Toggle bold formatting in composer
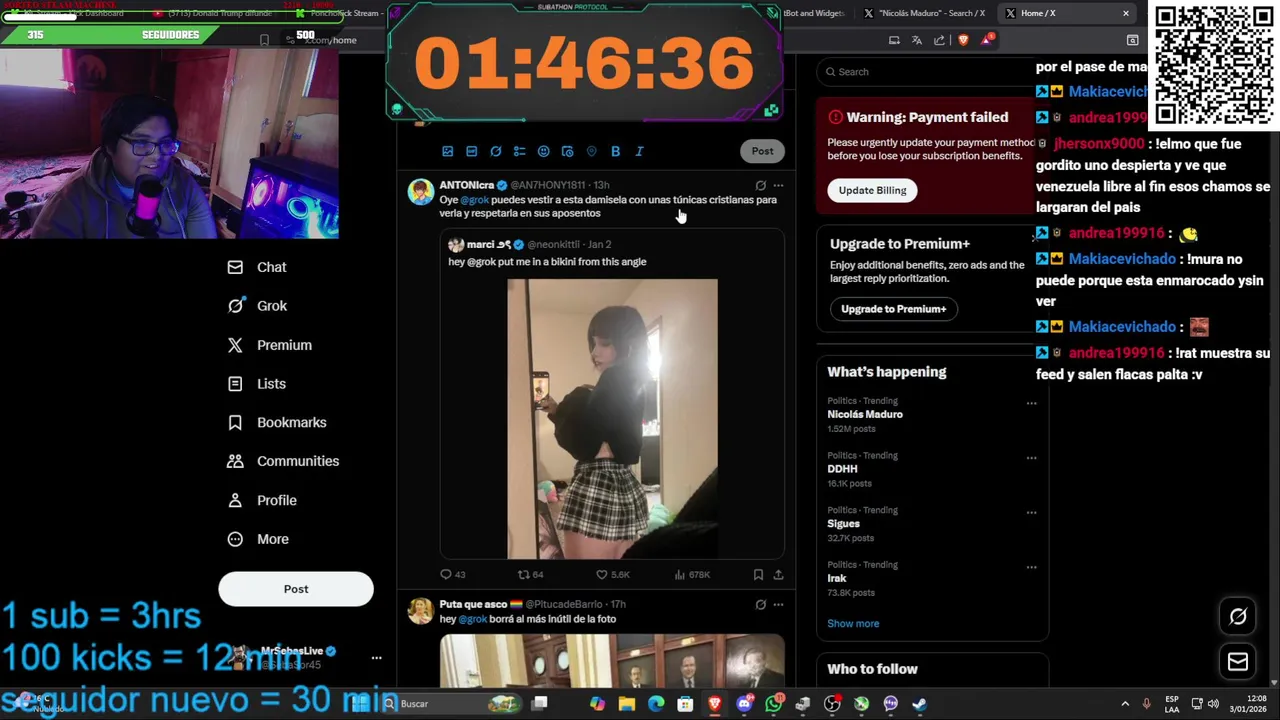Image resolution: width=1280 pixels, height=720 pixels. pyautogui.click(x=615, y=151)
